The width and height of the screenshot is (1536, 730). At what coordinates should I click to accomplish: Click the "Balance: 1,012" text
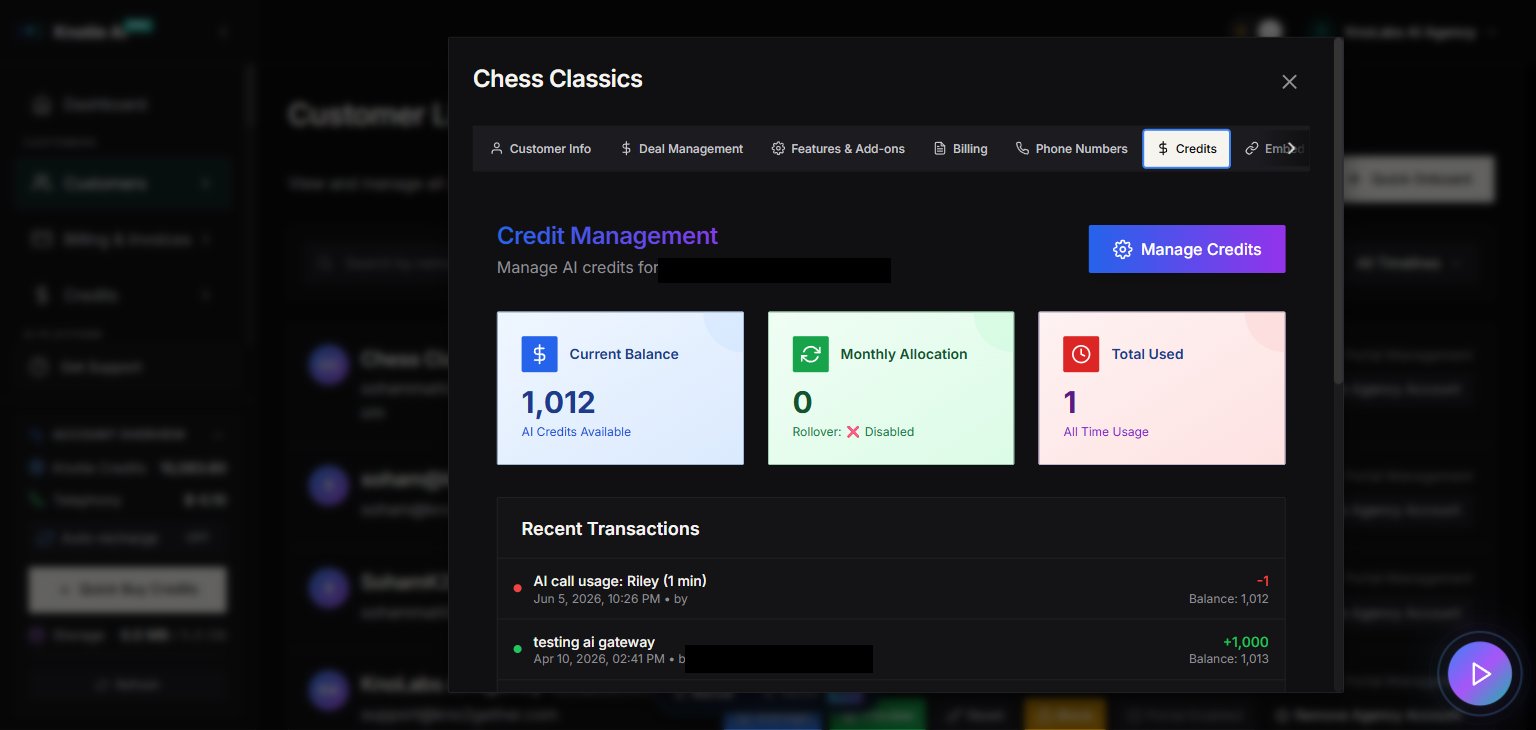point(1228,599)
